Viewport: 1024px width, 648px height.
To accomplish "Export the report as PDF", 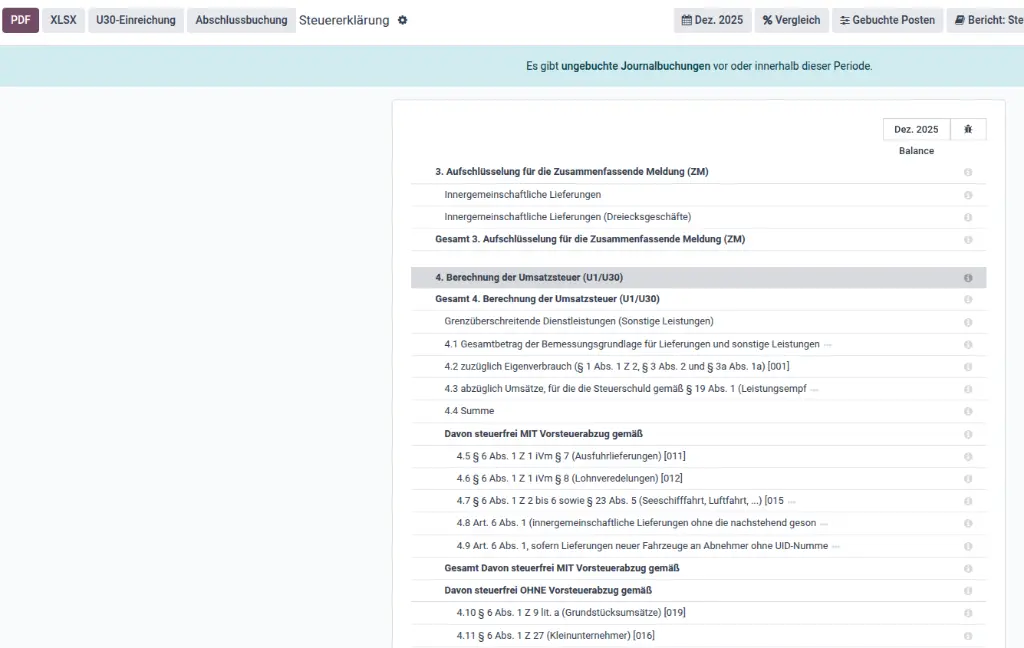I will 20,20.
